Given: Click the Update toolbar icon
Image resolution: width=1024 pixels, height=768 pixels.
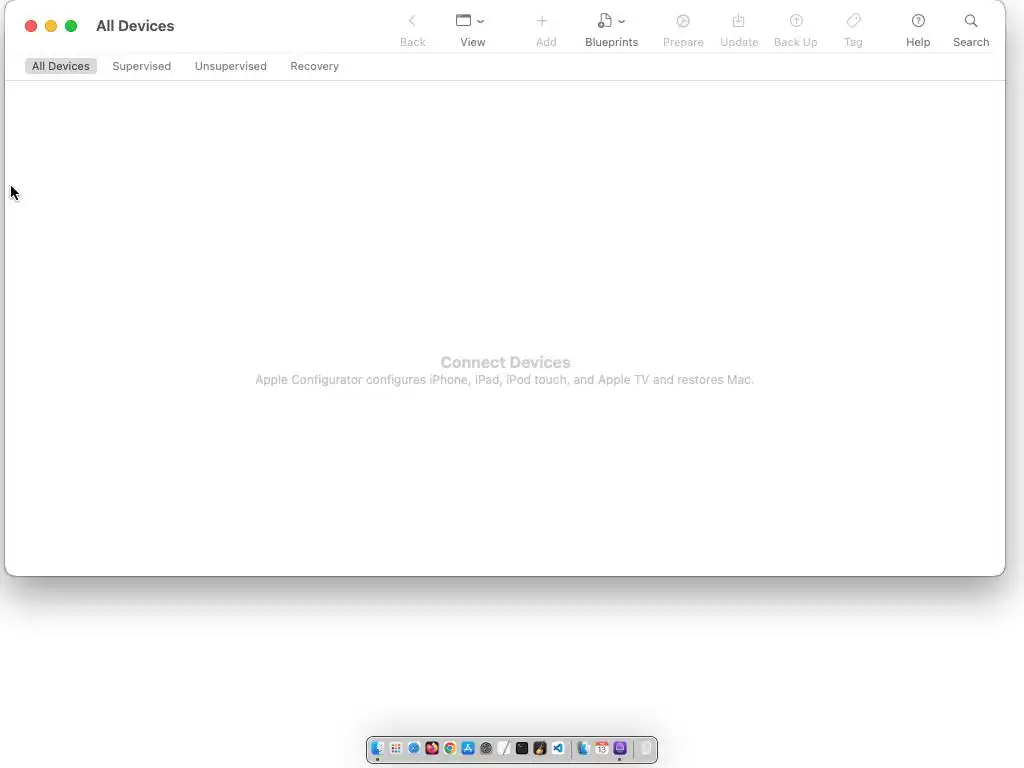Looking at the screenshot, I should (739, 21).
